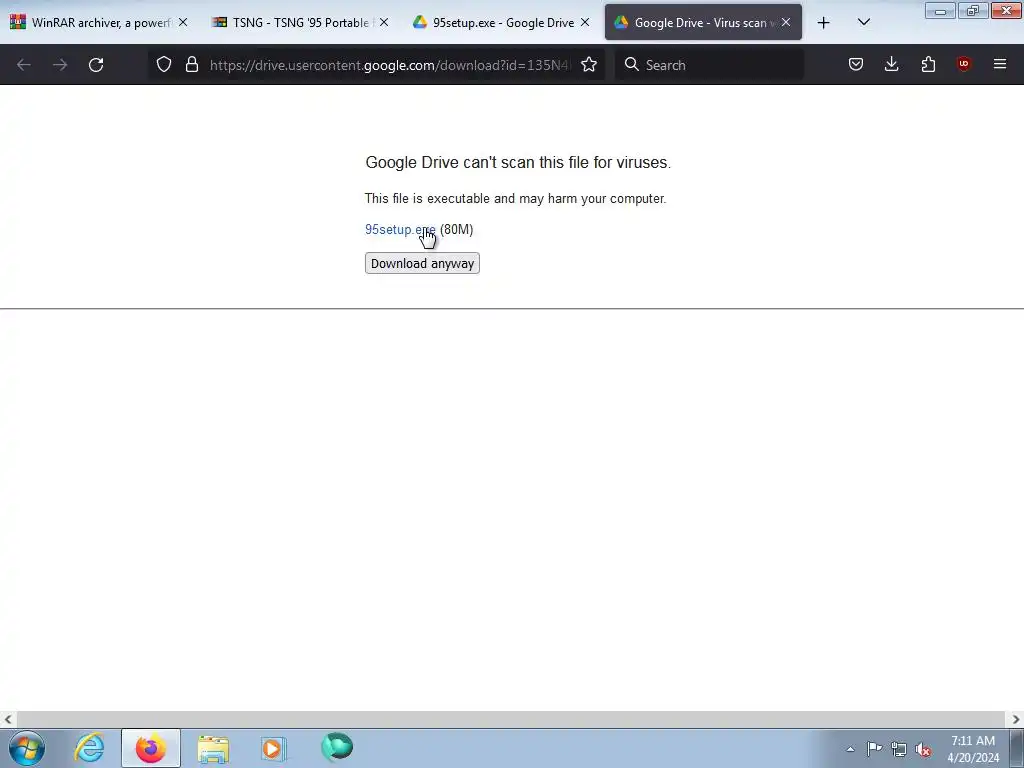
Task: Open network status tray icon
Action: pos(899,750)
